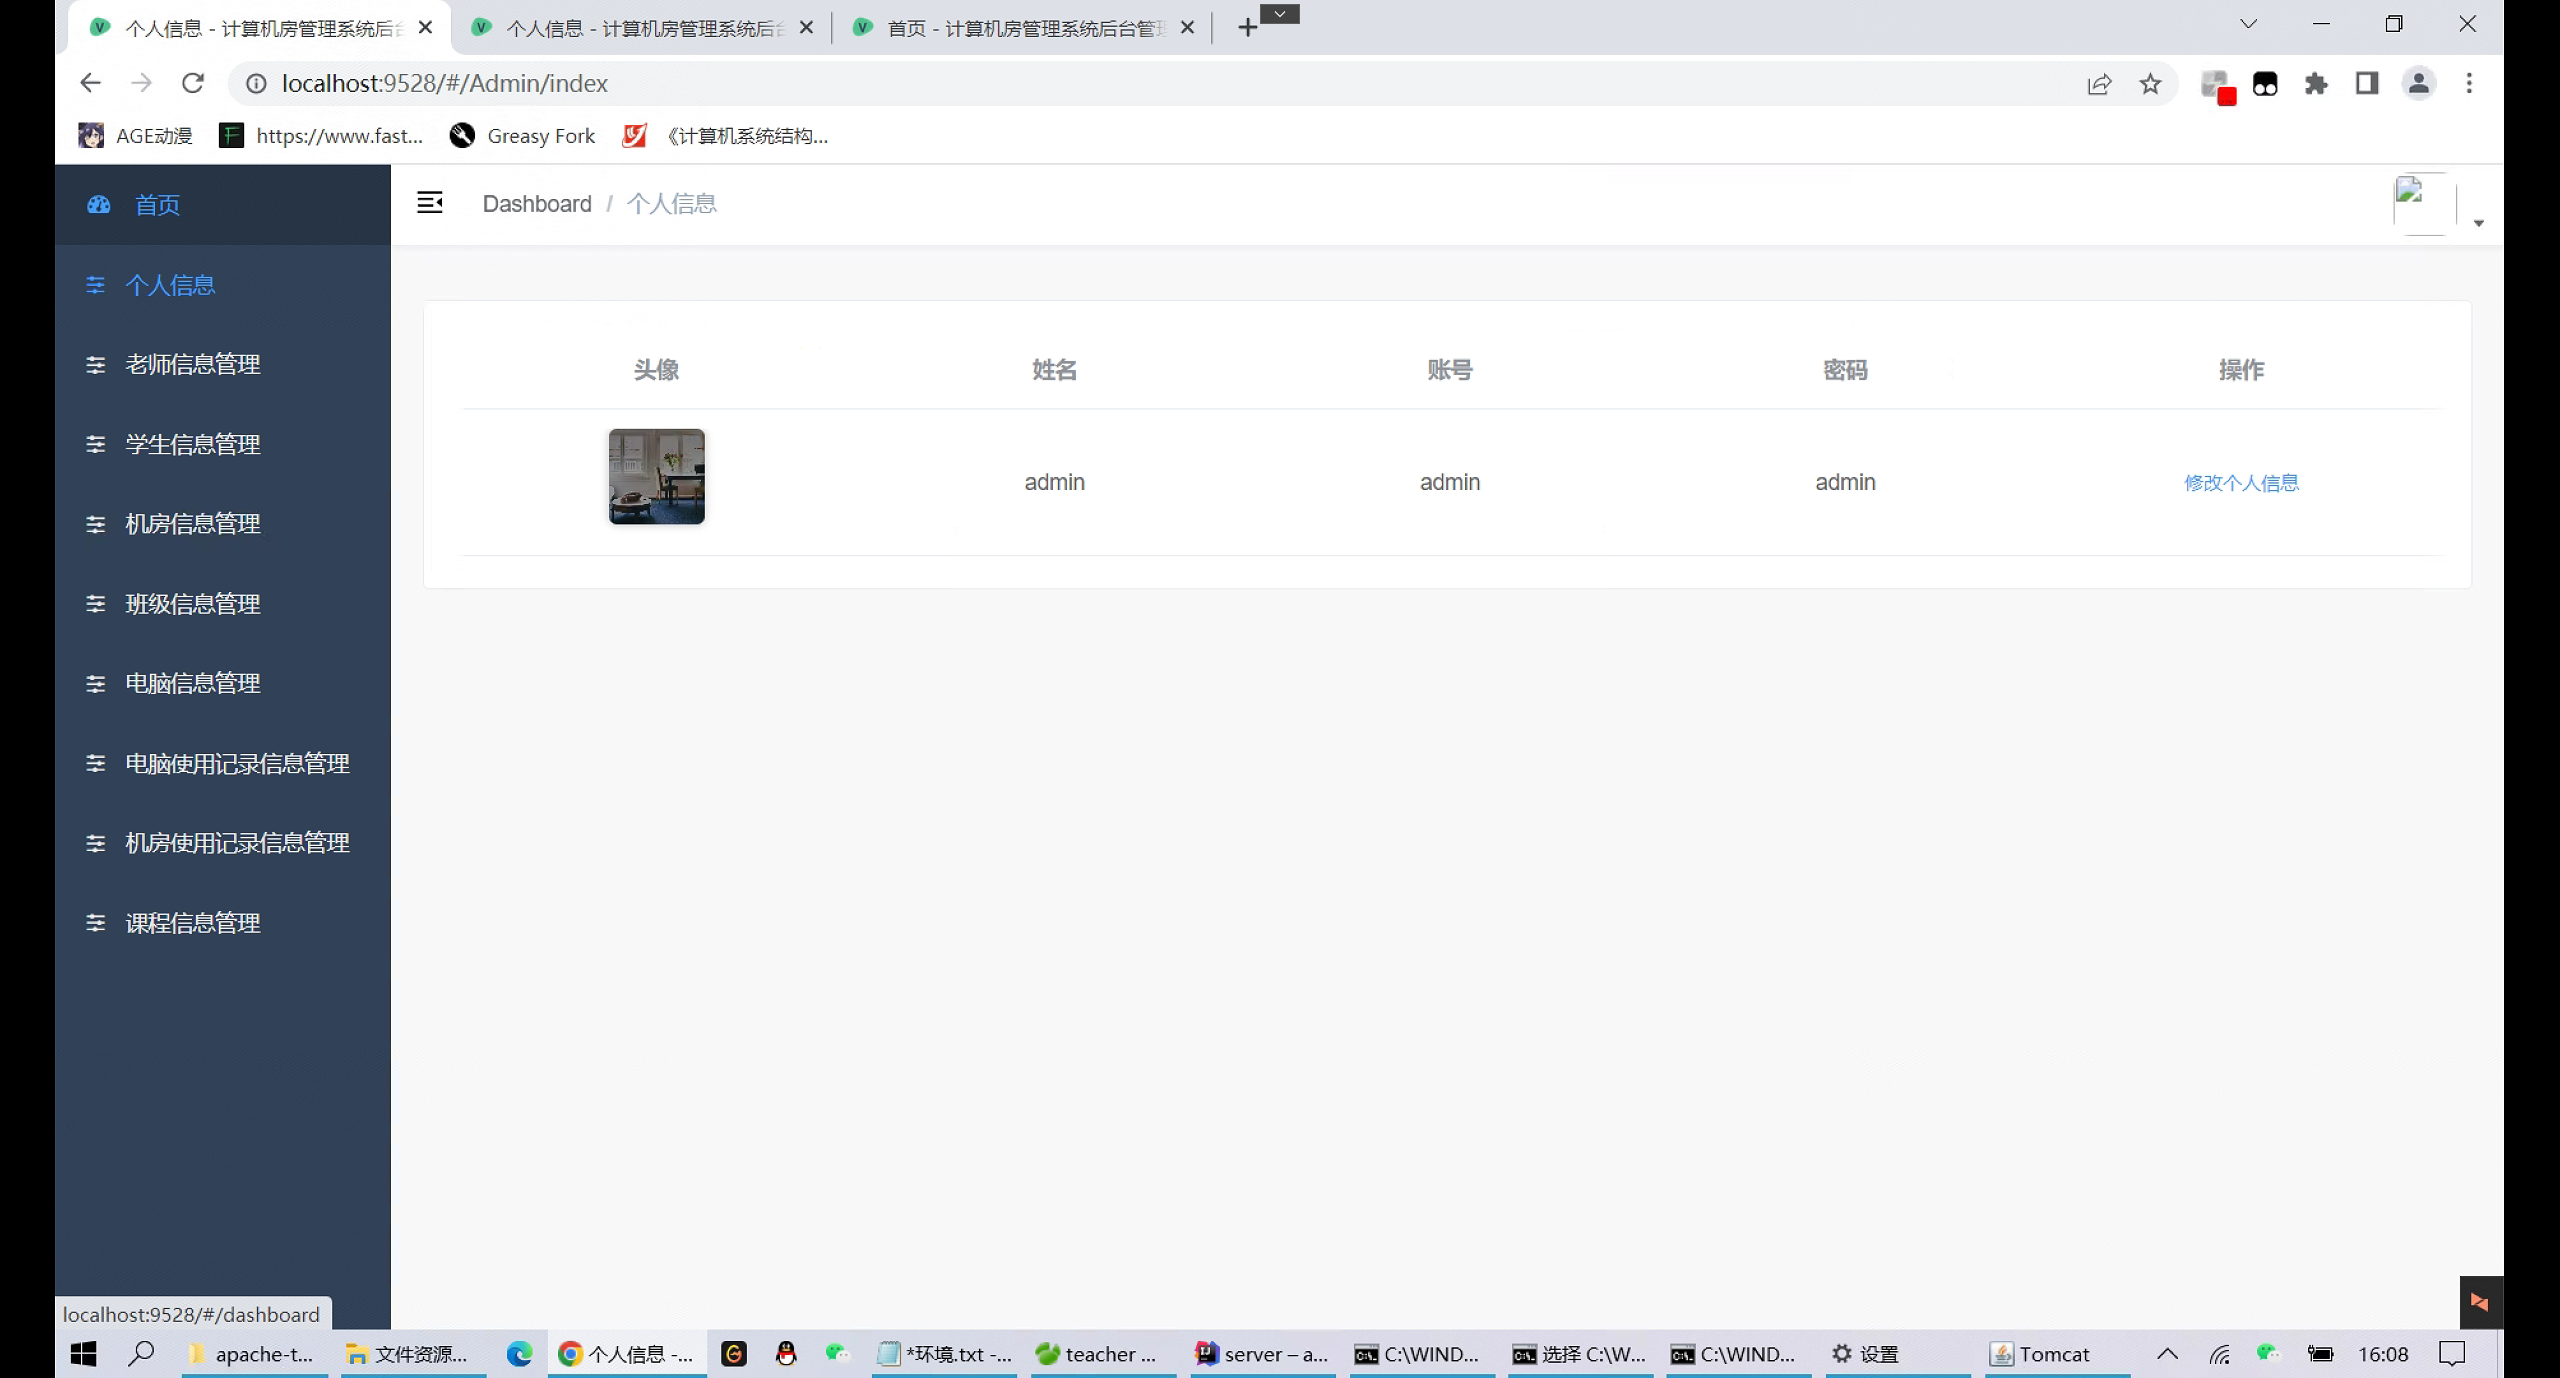Click the 个人信息 sidebar icon
Viewport: 2560px width, 1378px height.
click(95, 285)
